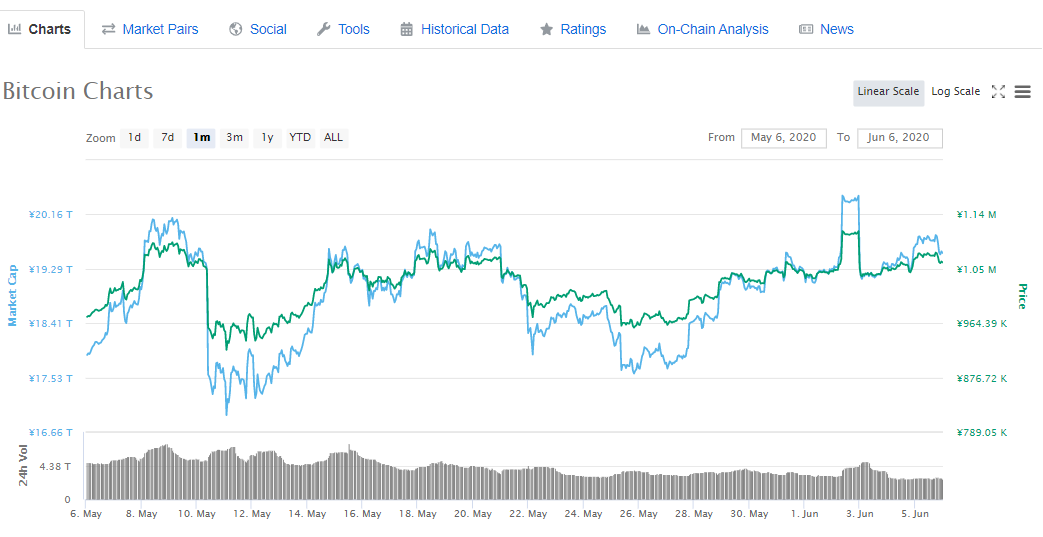This screenshot has width=1043, height=537.
Task: Click the 5. Jun date label
Action: [915, 514]
